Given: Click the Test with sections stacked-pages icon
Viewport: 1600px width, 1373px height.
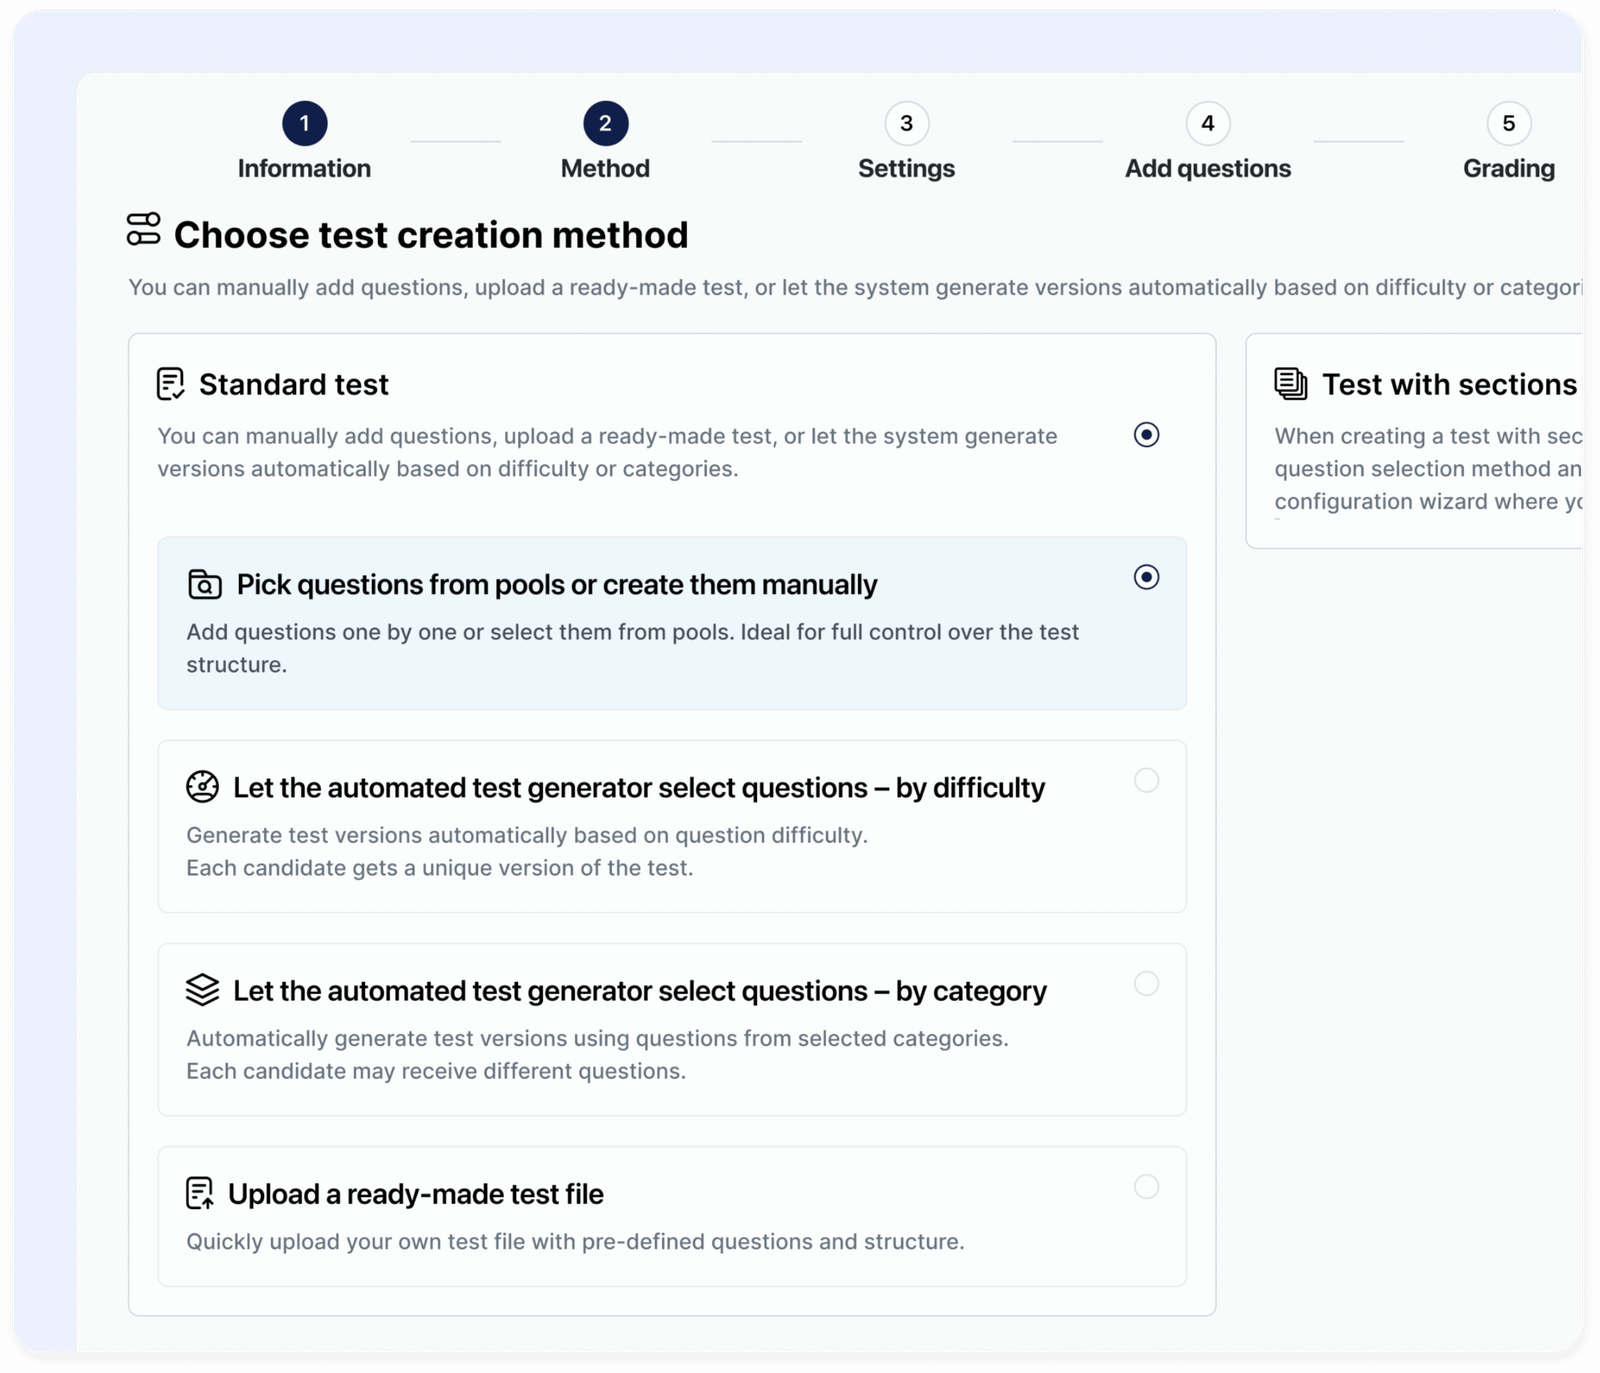Looking at the screenshot, I should tap(1290, 384).
